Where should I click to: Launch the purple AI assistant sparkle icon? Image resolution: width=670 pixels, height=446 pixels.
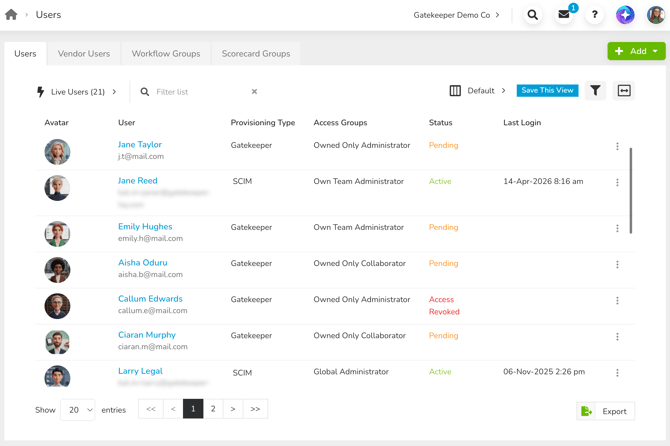pyautogui.click(x=625, y=15)
